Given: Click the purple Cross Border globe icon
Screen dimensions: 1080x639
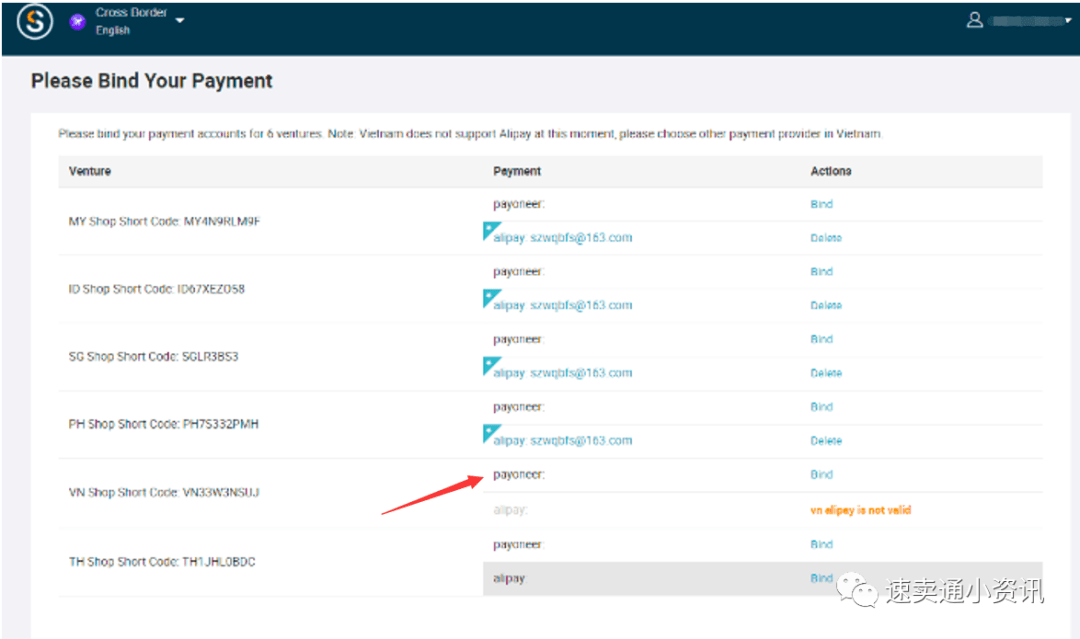Looking at the screenshot, I should (78, 22).
